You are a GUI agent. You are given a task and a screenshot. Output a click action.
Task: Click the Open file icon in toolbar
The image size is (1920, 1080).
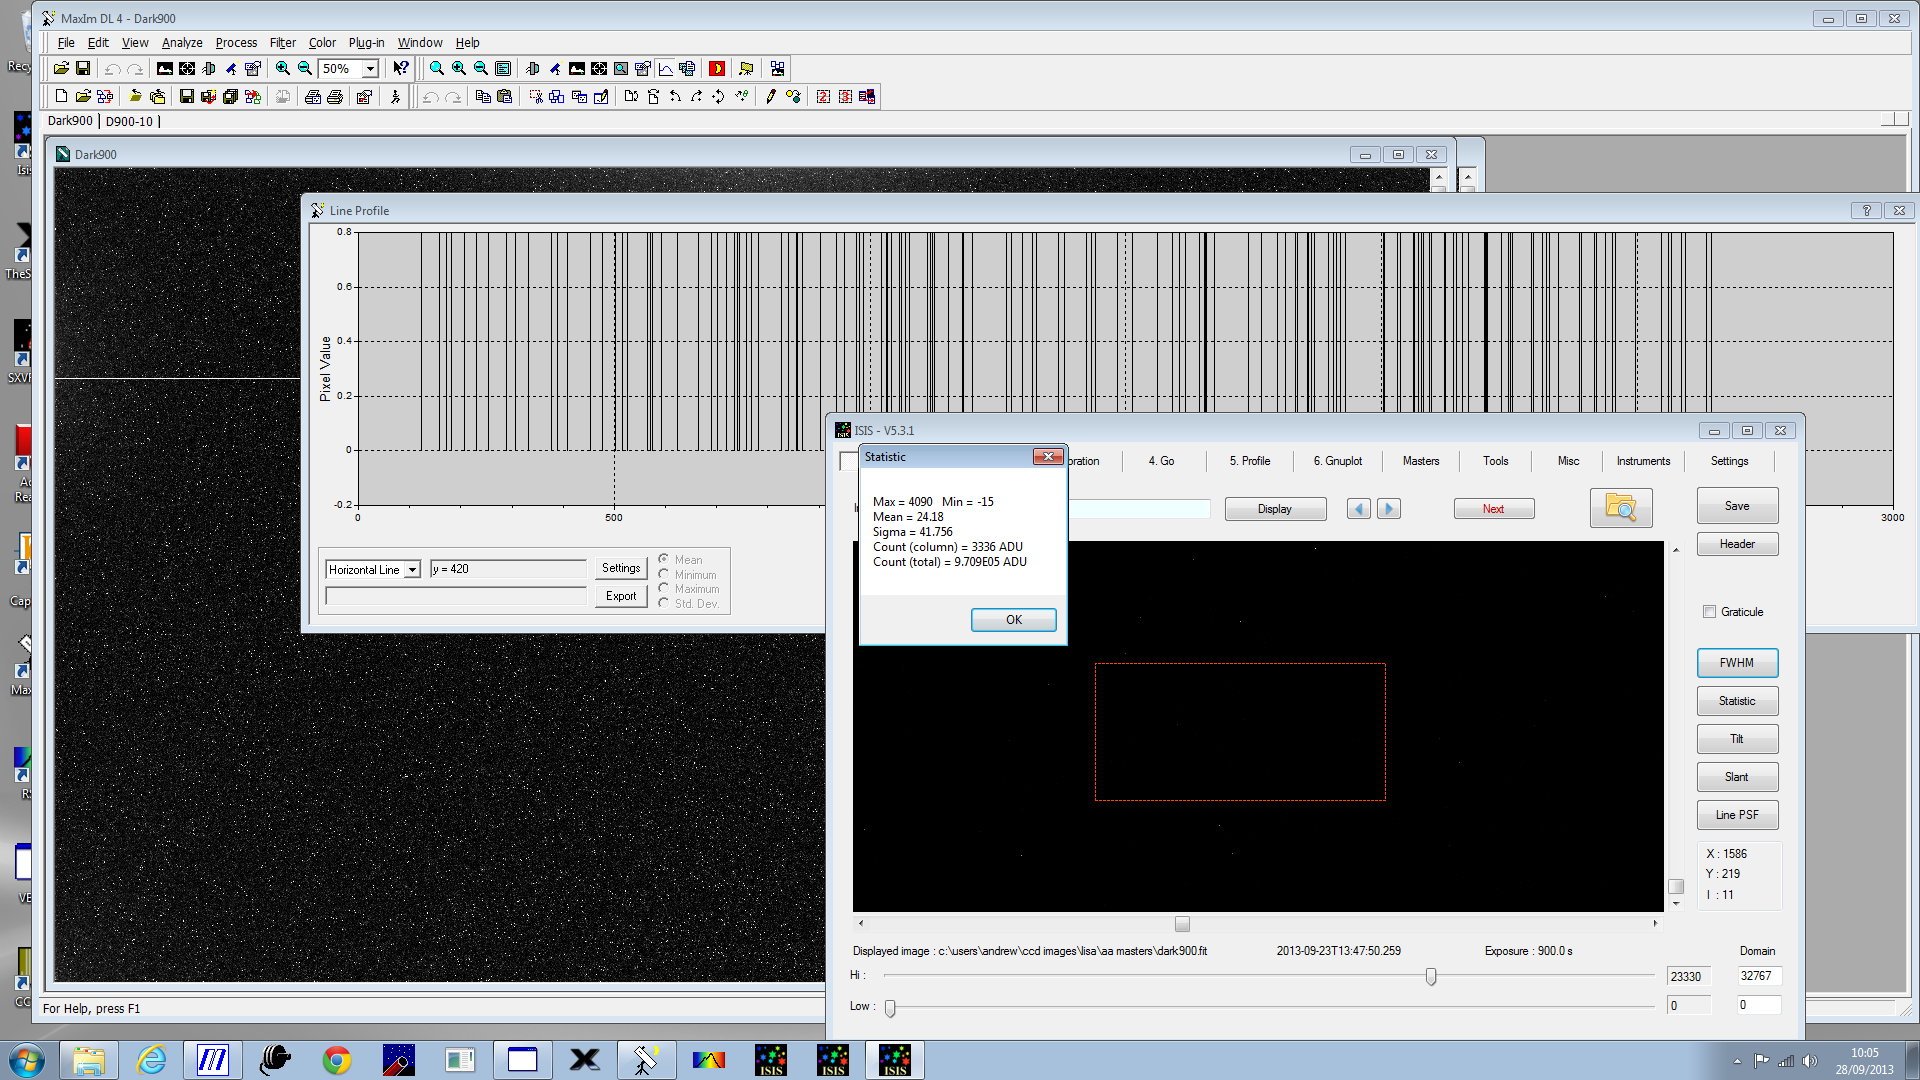click(61, 68)
